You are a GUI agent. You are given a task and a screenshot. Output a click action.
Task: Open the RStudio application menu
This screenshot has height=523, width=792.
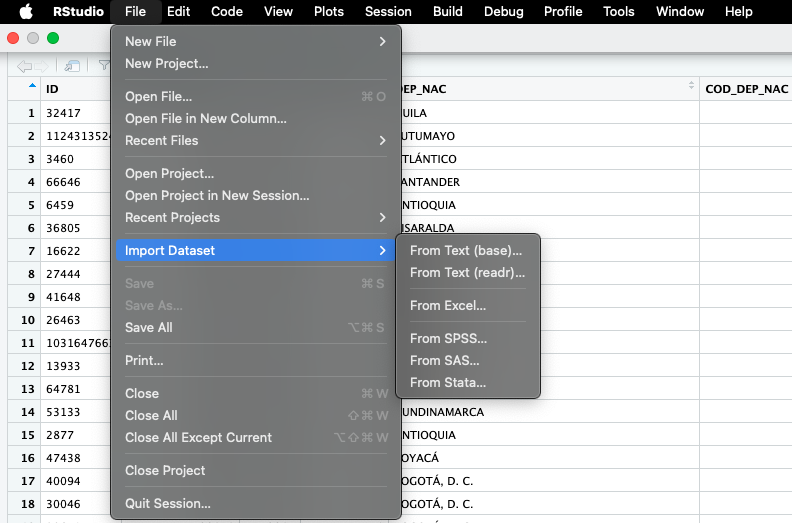click(x=78, y=11)
